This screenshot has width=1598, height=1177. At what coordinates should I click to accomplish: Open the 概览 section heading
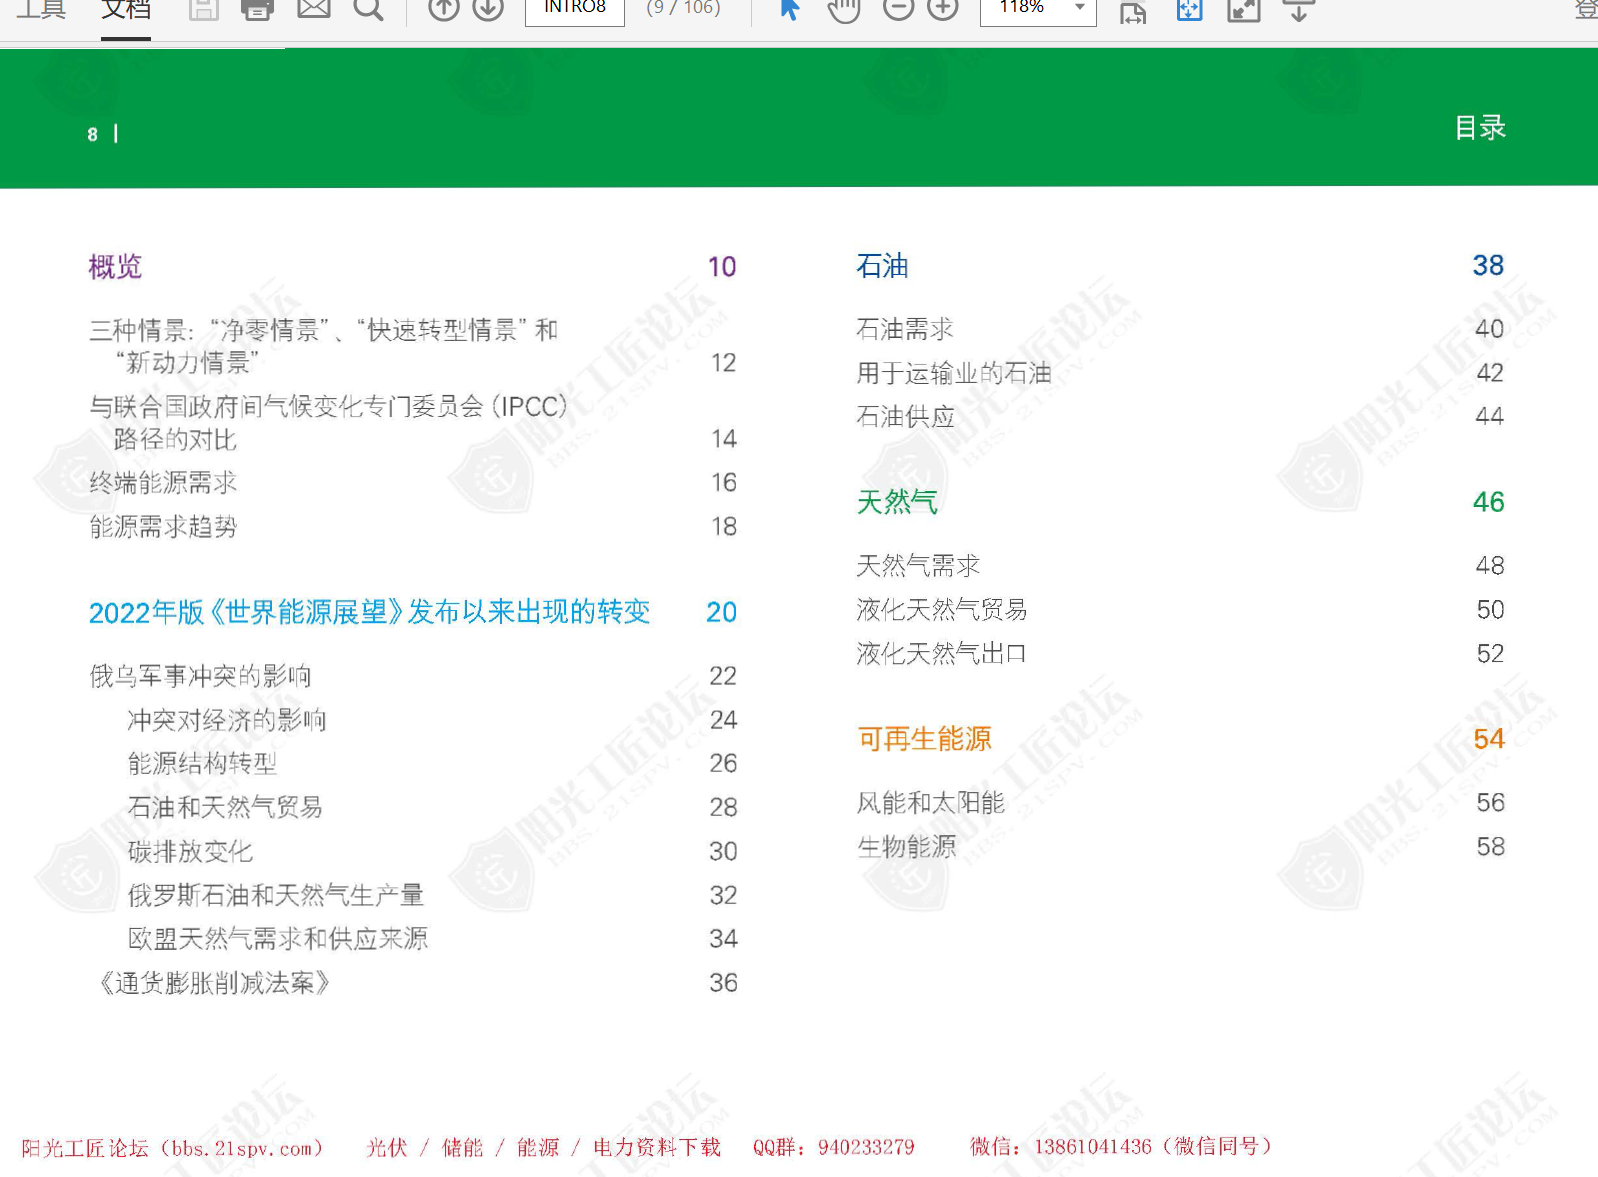coord(115,267)
